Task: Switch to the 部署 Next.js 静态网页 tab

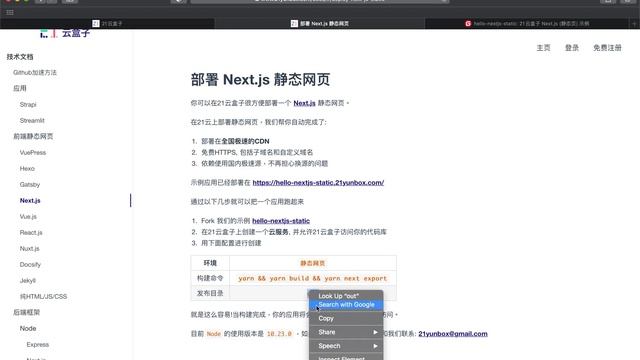Action: pyautogui.click(x=320, y=24)
